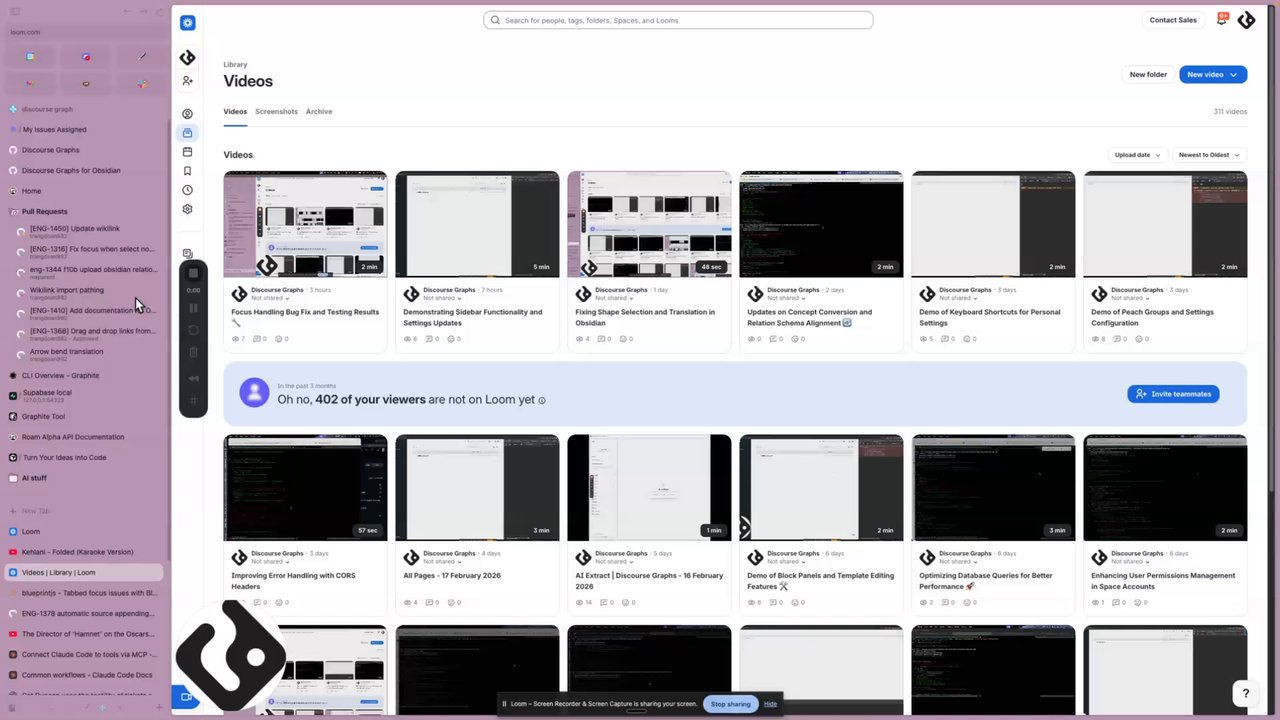Click the invite people icon in sidebar

click(x=187, y=80)
